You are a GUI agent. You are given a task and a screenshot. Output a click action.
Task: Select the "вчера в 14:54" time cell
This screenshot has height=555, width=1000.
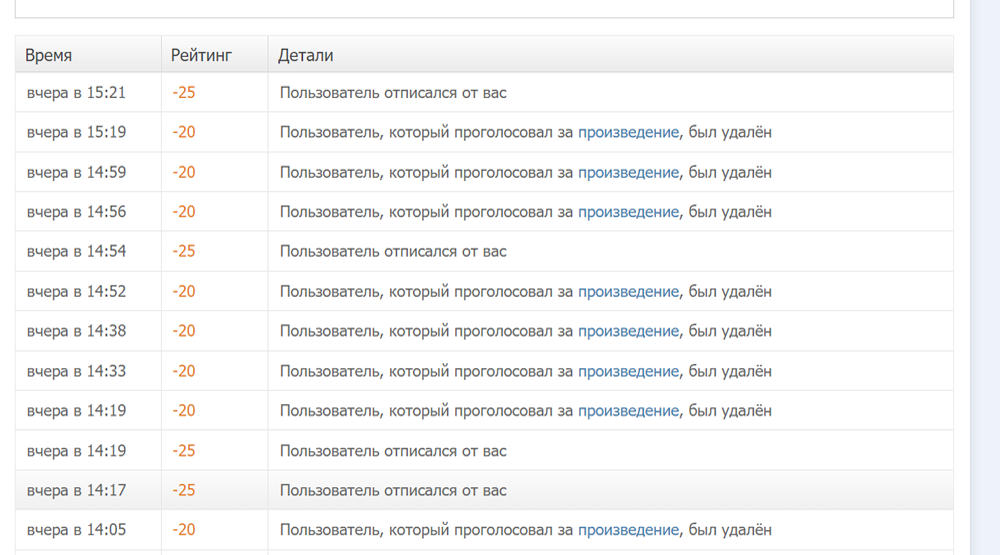pyautogui.click(x=77, y=252)
